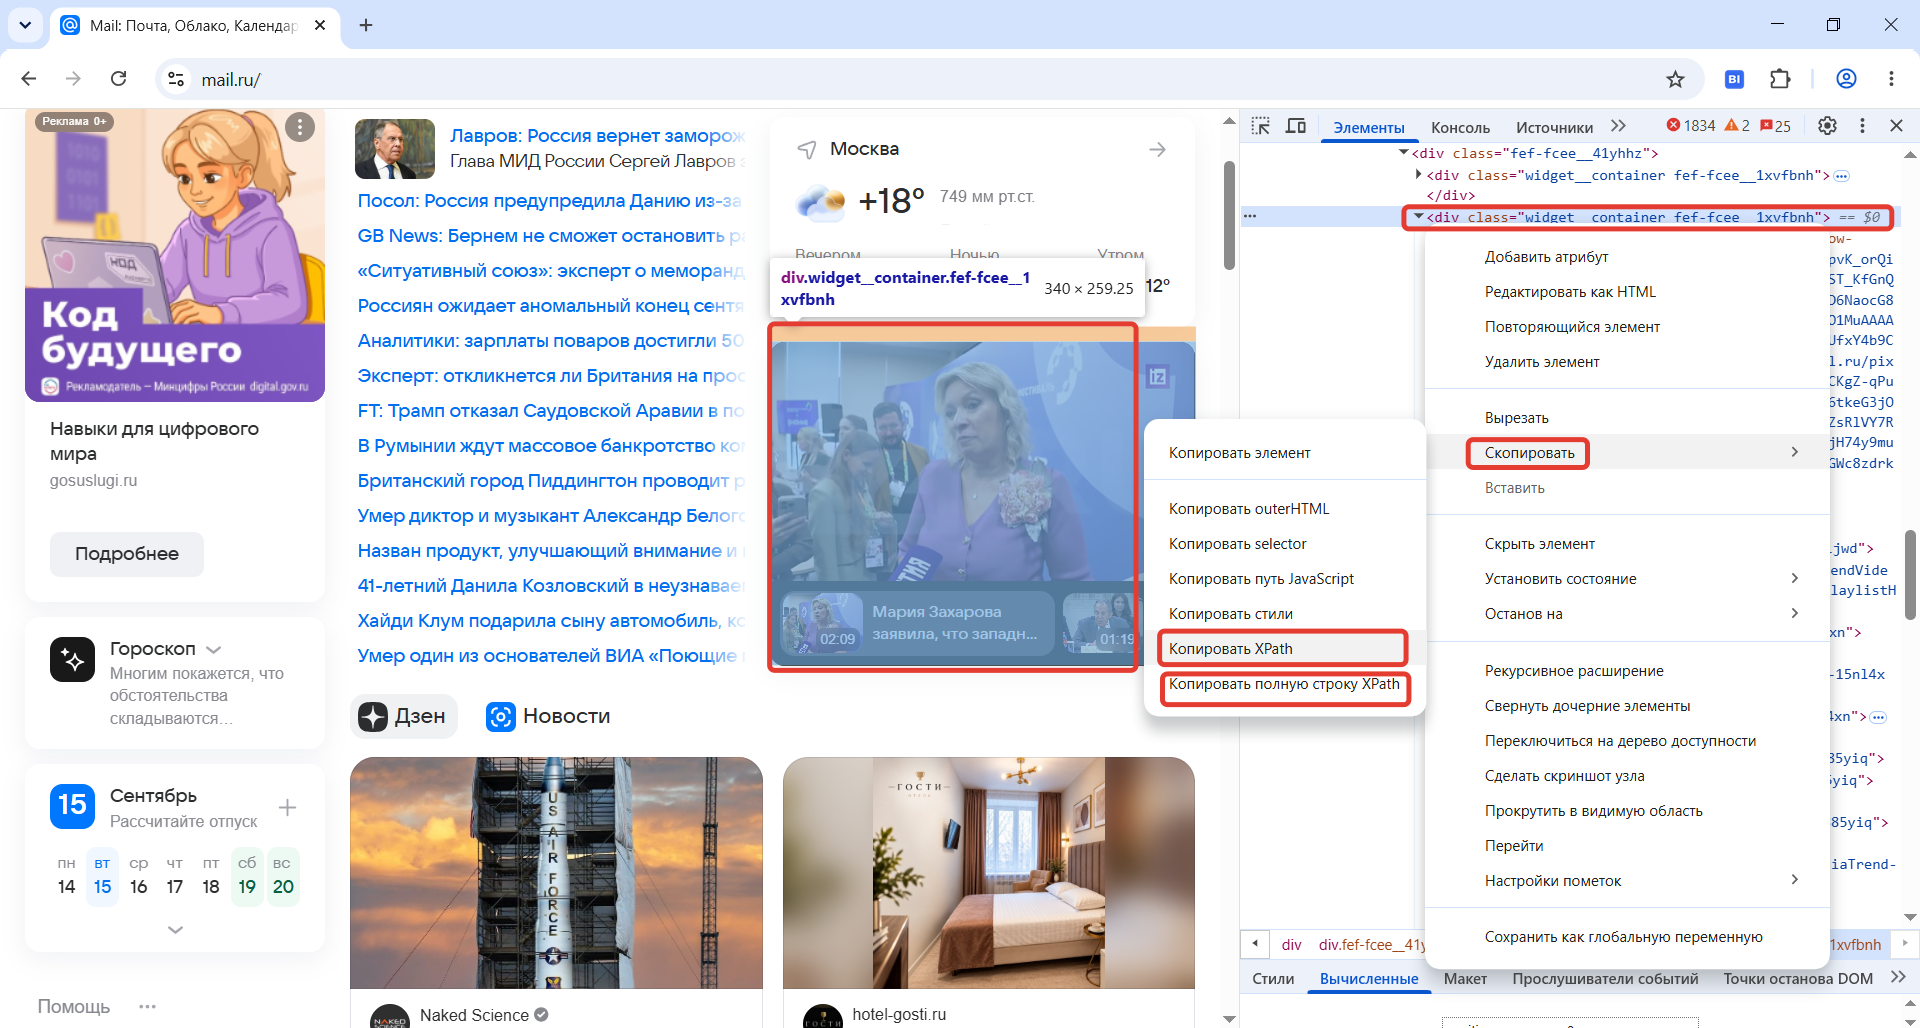Screen dimensions: 1920x1028
Task: Go back to previous page
Action: click(29, 79)
